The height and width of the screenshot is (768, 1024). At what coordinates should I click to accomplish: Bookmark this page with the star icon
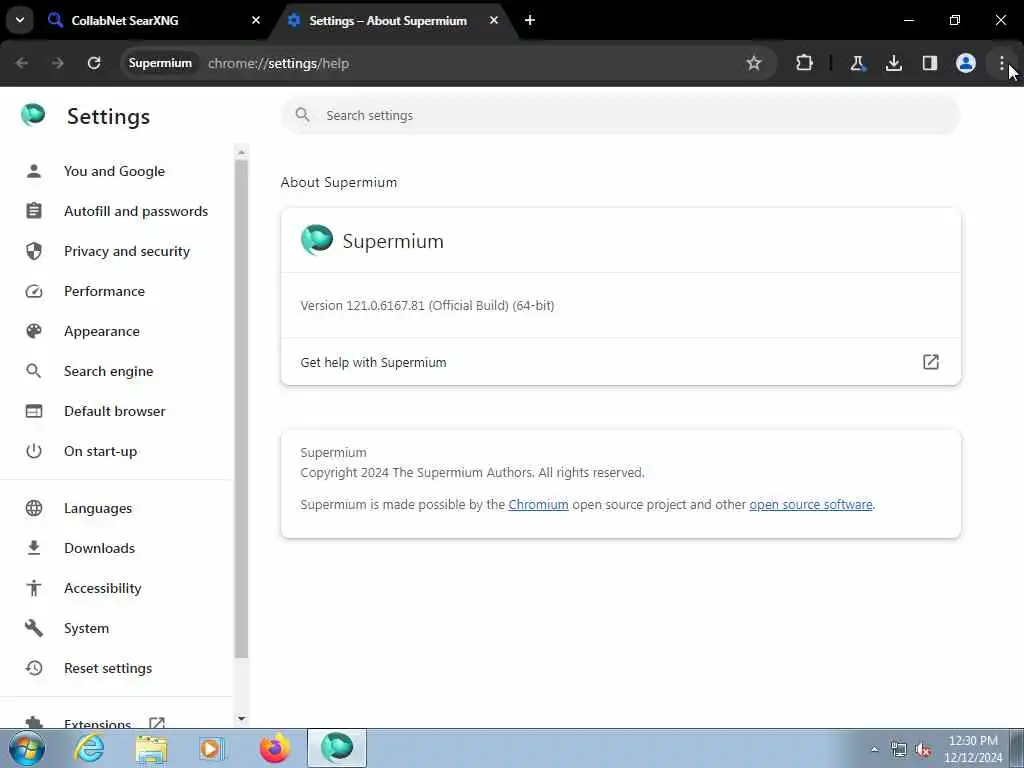pyautogui.click(x=754, y=63)
